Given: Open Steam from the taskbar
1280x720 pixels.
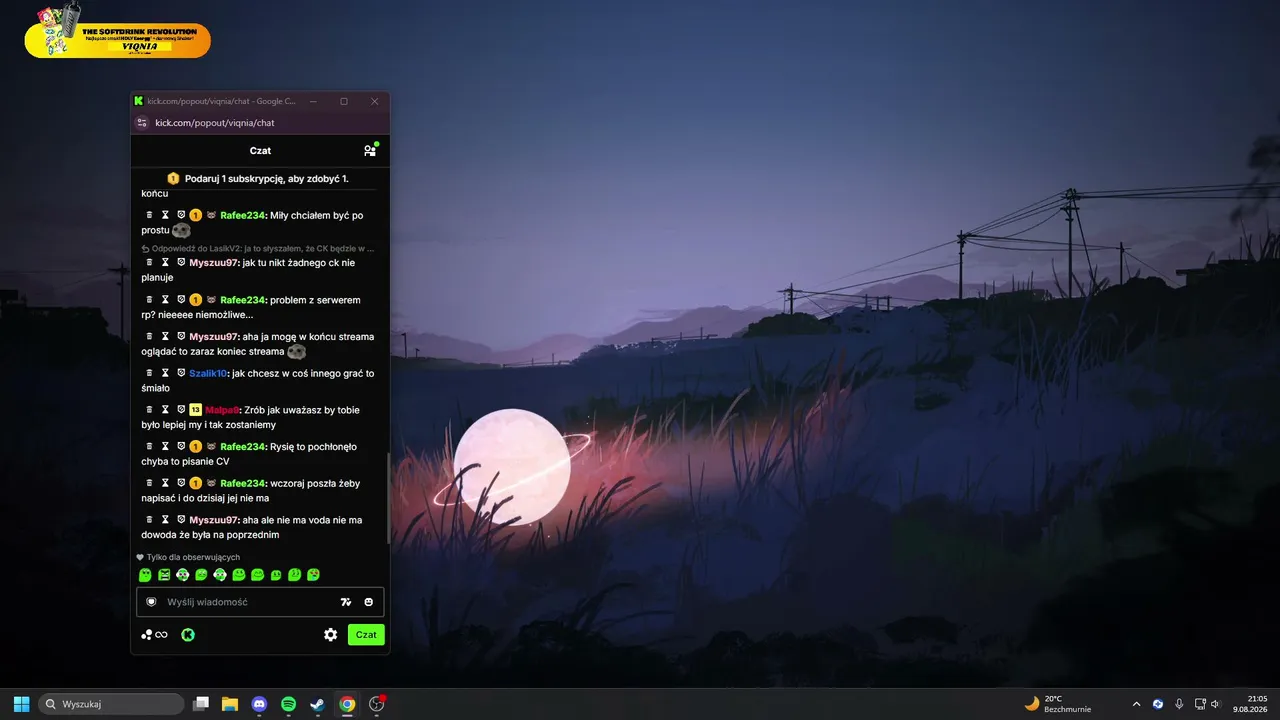Looking at the screenshot, I should coord(317,704).
